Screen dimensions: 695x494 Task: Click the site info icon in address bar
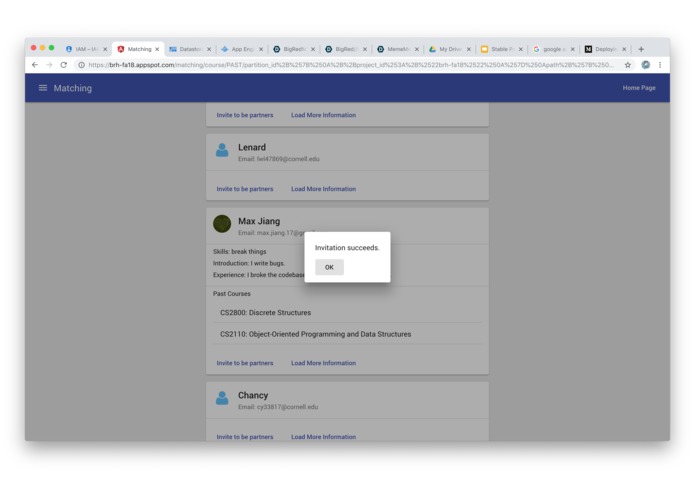[x=82, y=65]
